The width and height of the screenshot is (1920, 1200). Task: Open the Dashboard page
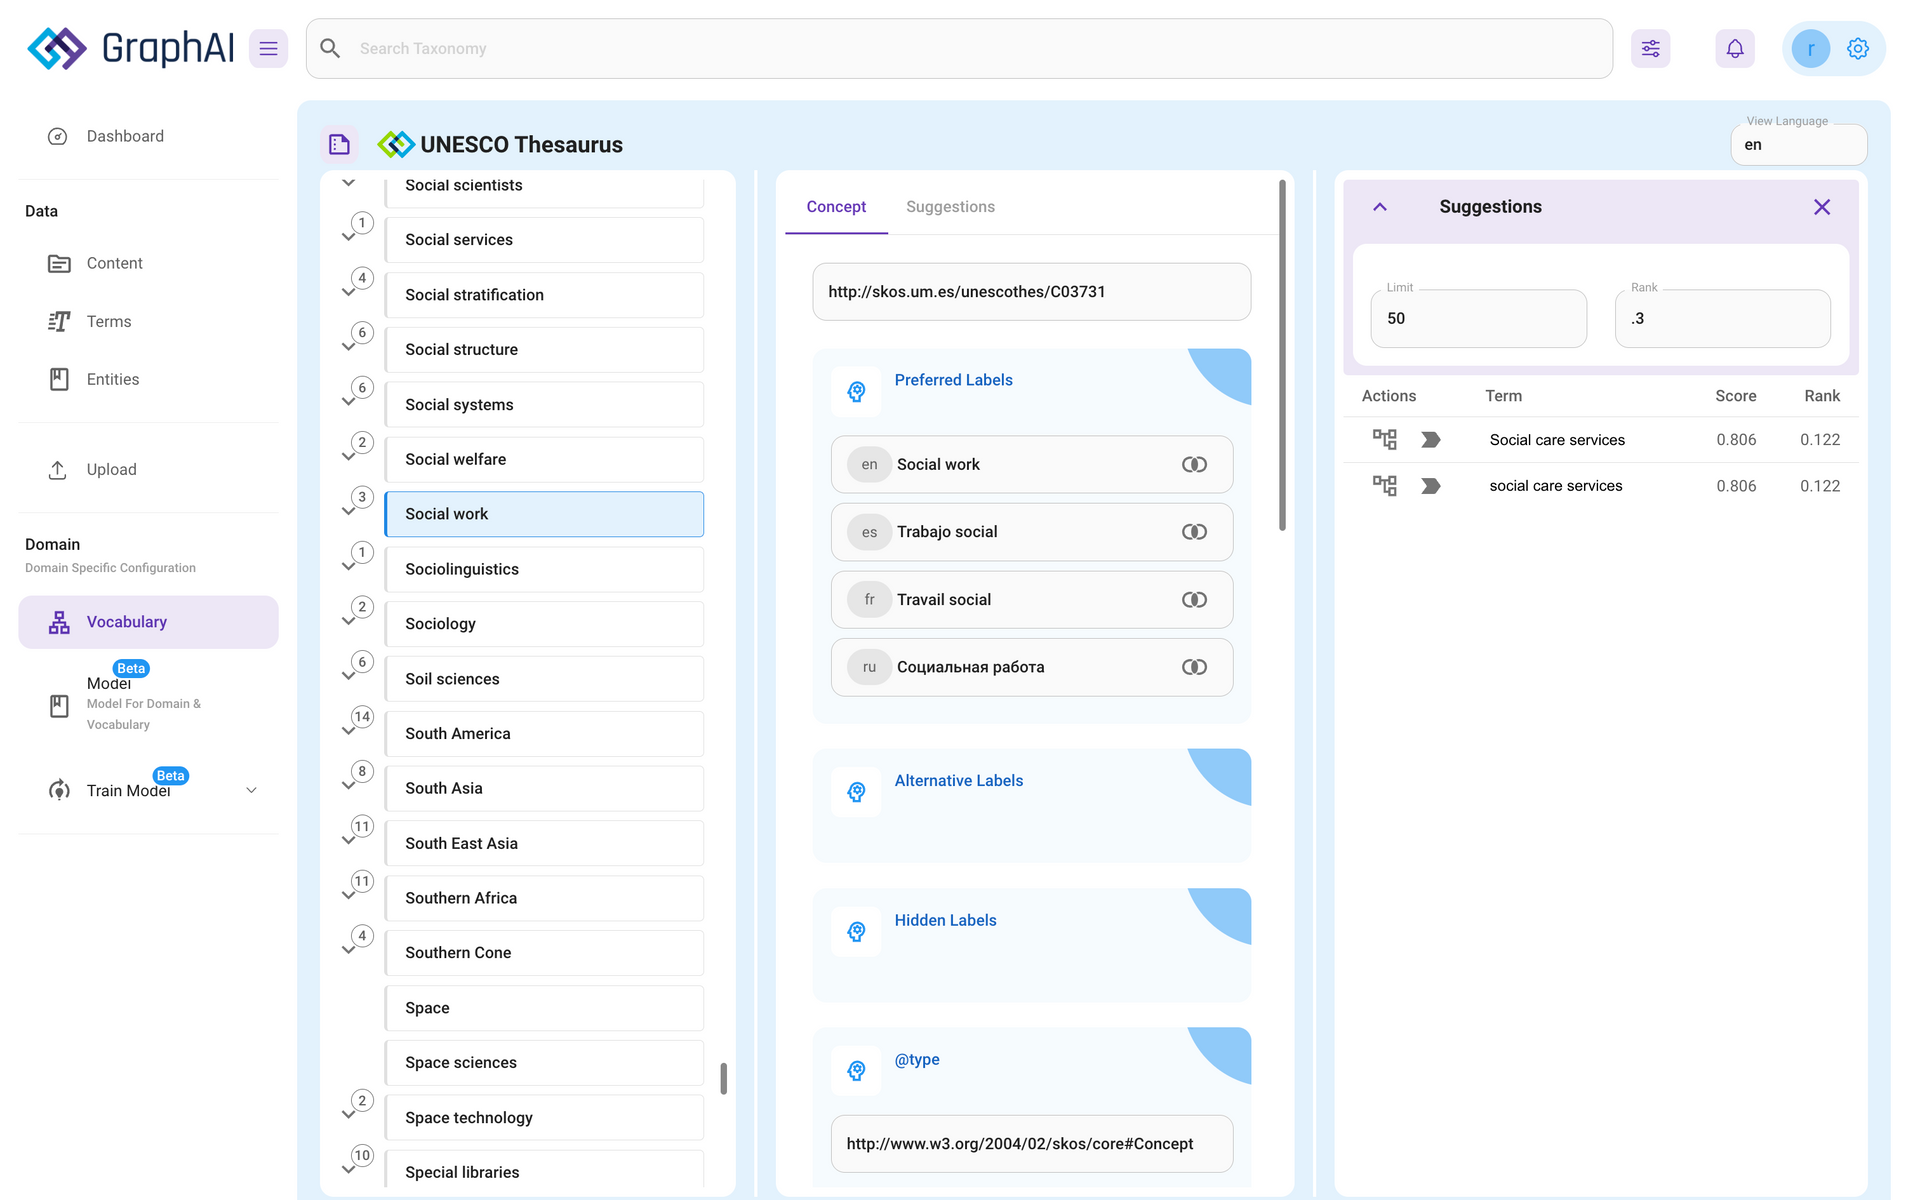125,136
